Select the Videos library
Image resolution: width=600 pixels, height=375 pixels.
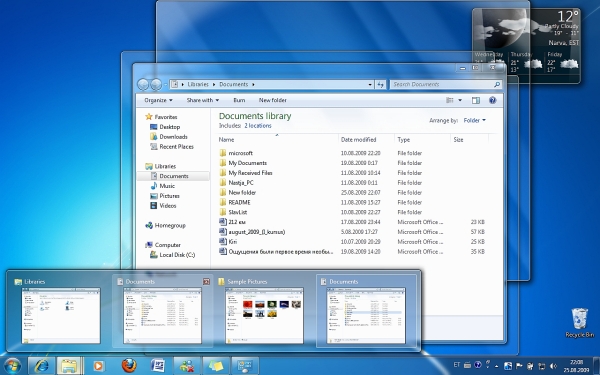(168, 206)
